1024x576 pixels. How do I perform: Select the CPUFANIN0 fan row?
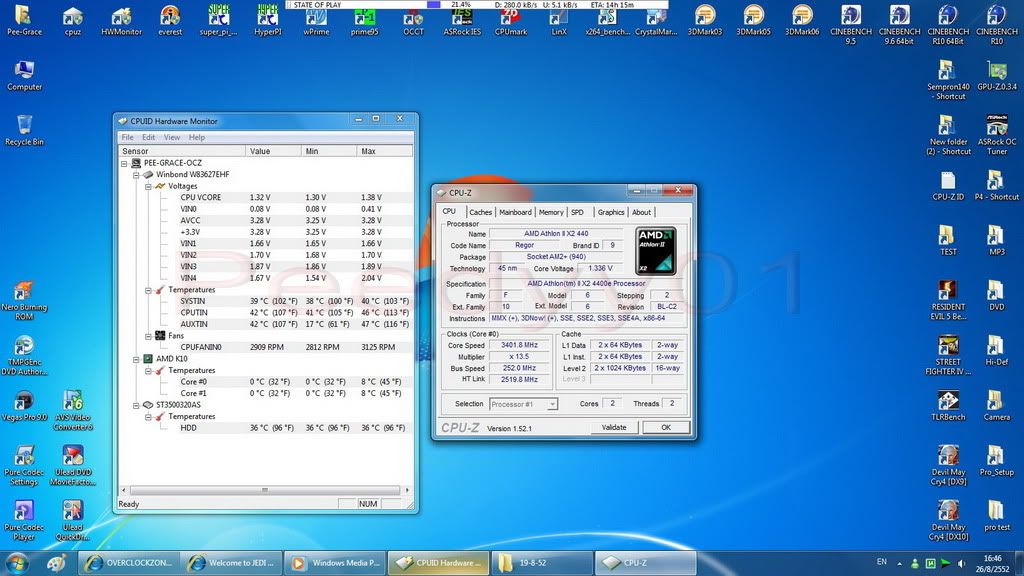(x=266, y=347)
